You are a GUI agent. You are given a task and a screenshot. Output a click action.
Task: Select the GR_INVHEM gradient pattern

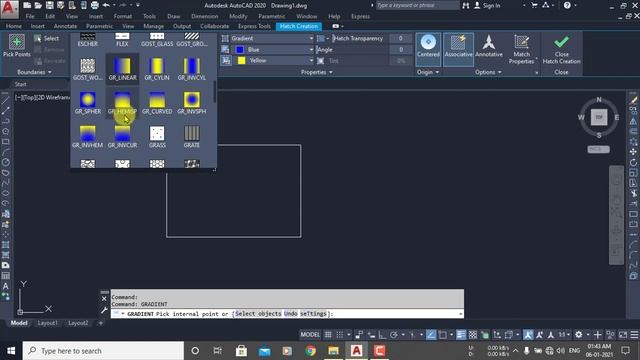coord(88,137)
